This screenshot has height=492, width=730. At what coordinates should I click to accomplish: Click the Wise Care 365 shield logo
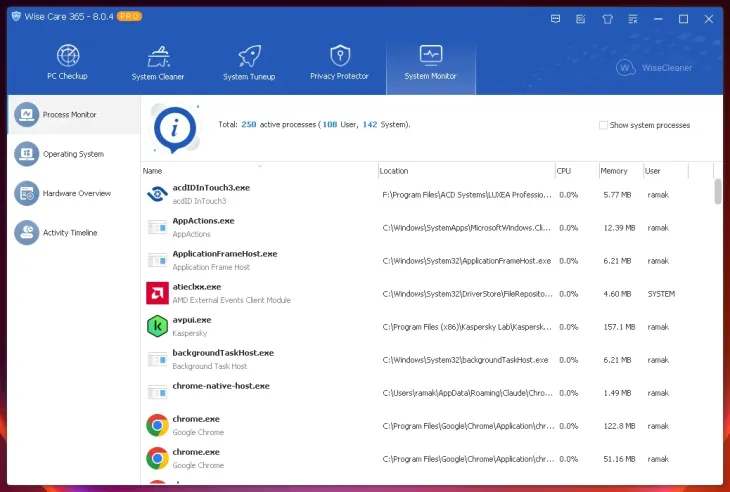point(16,16)
